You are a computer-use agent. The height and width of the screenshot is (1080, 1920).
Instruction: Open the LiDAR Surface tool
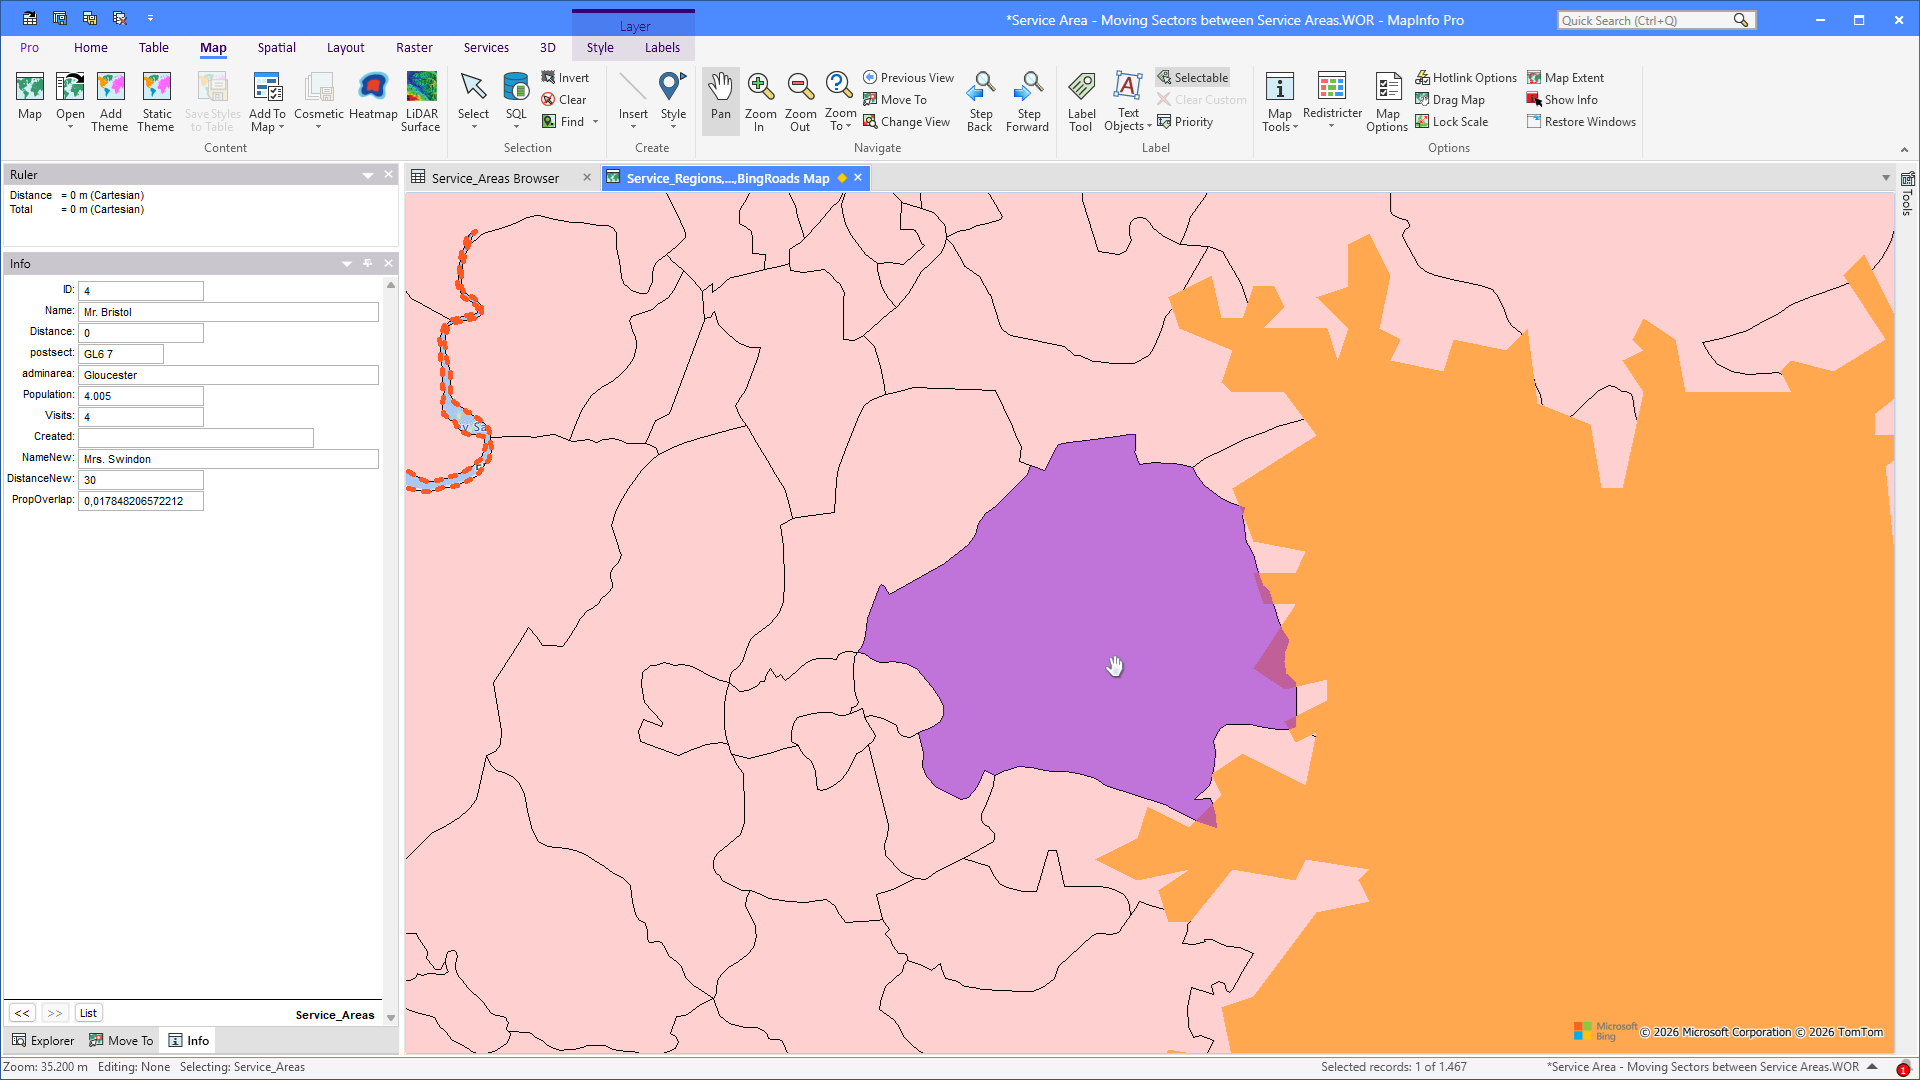tap(421, 101)
